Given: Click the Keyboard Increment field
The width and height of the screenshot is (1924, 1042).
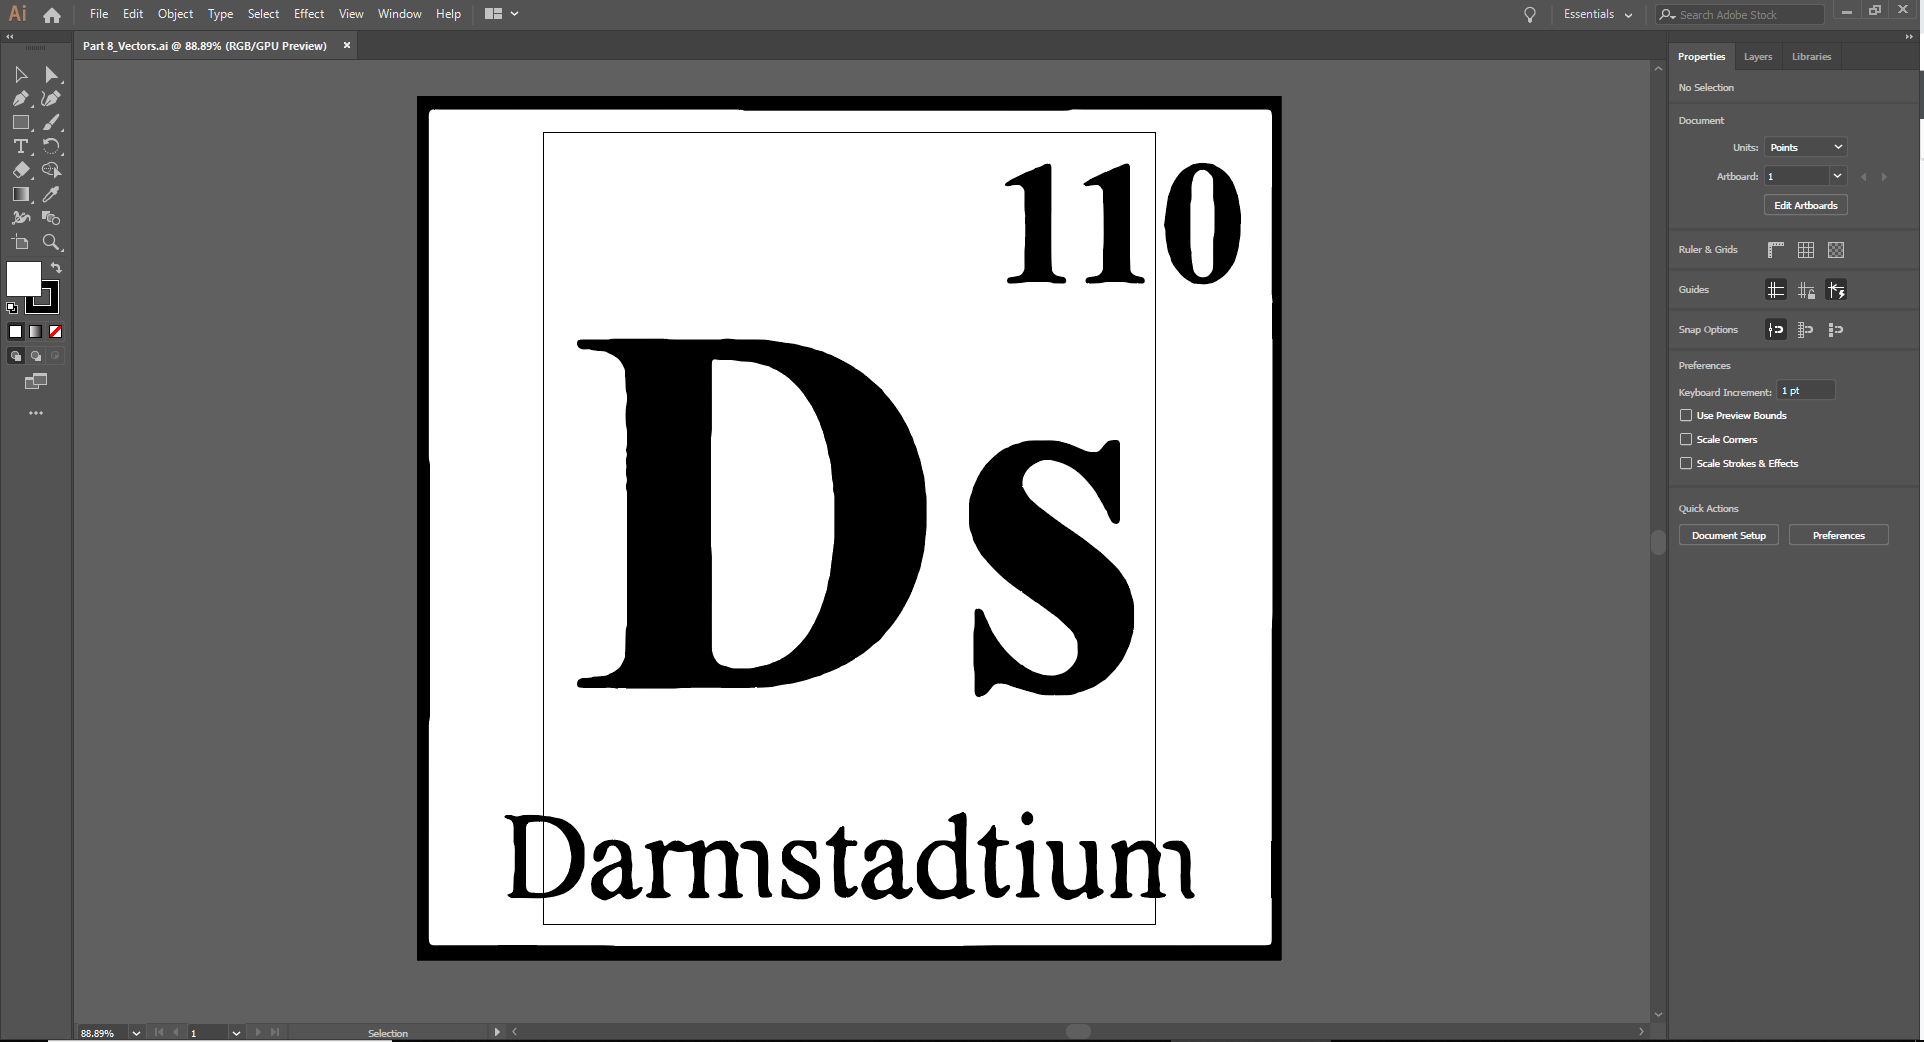Looking at the screenshot, I should 1806,391.
